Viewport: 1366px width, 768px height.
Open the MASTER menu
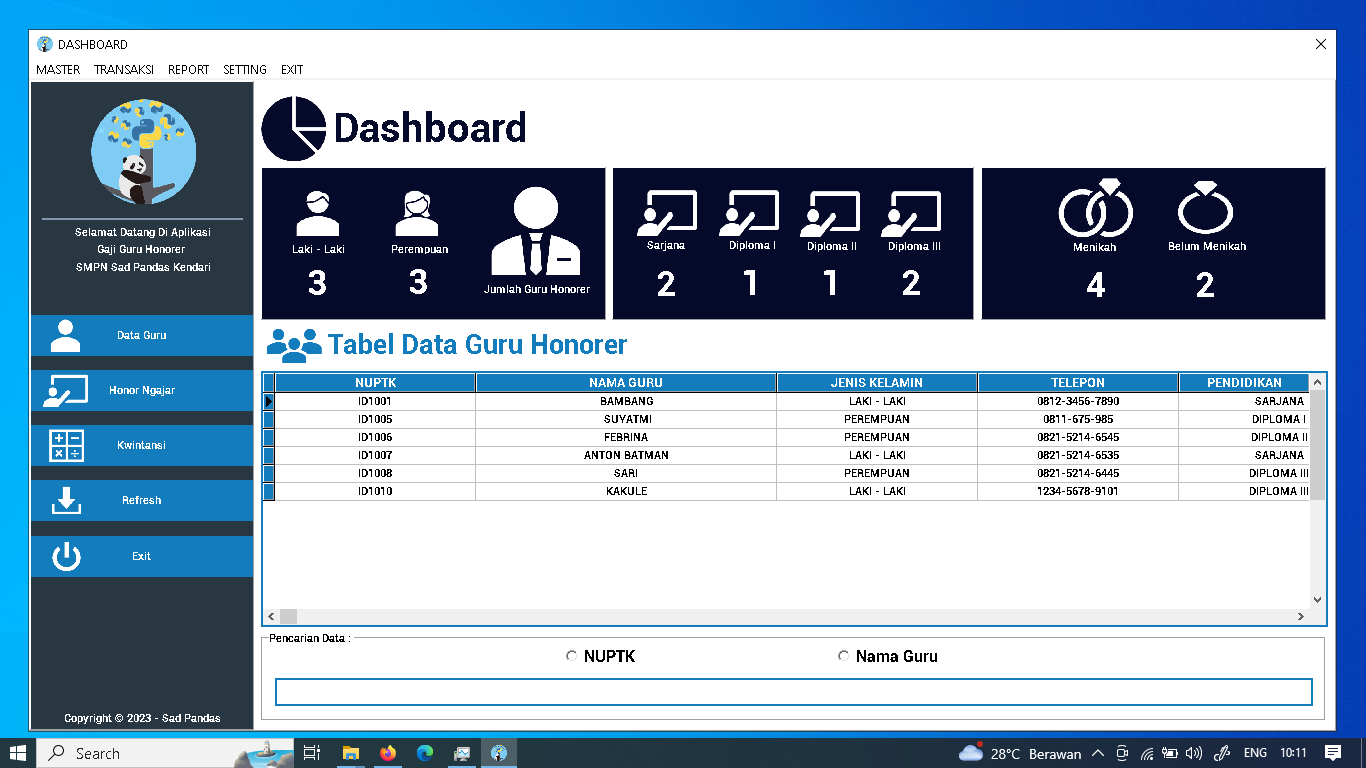point(57,70)
